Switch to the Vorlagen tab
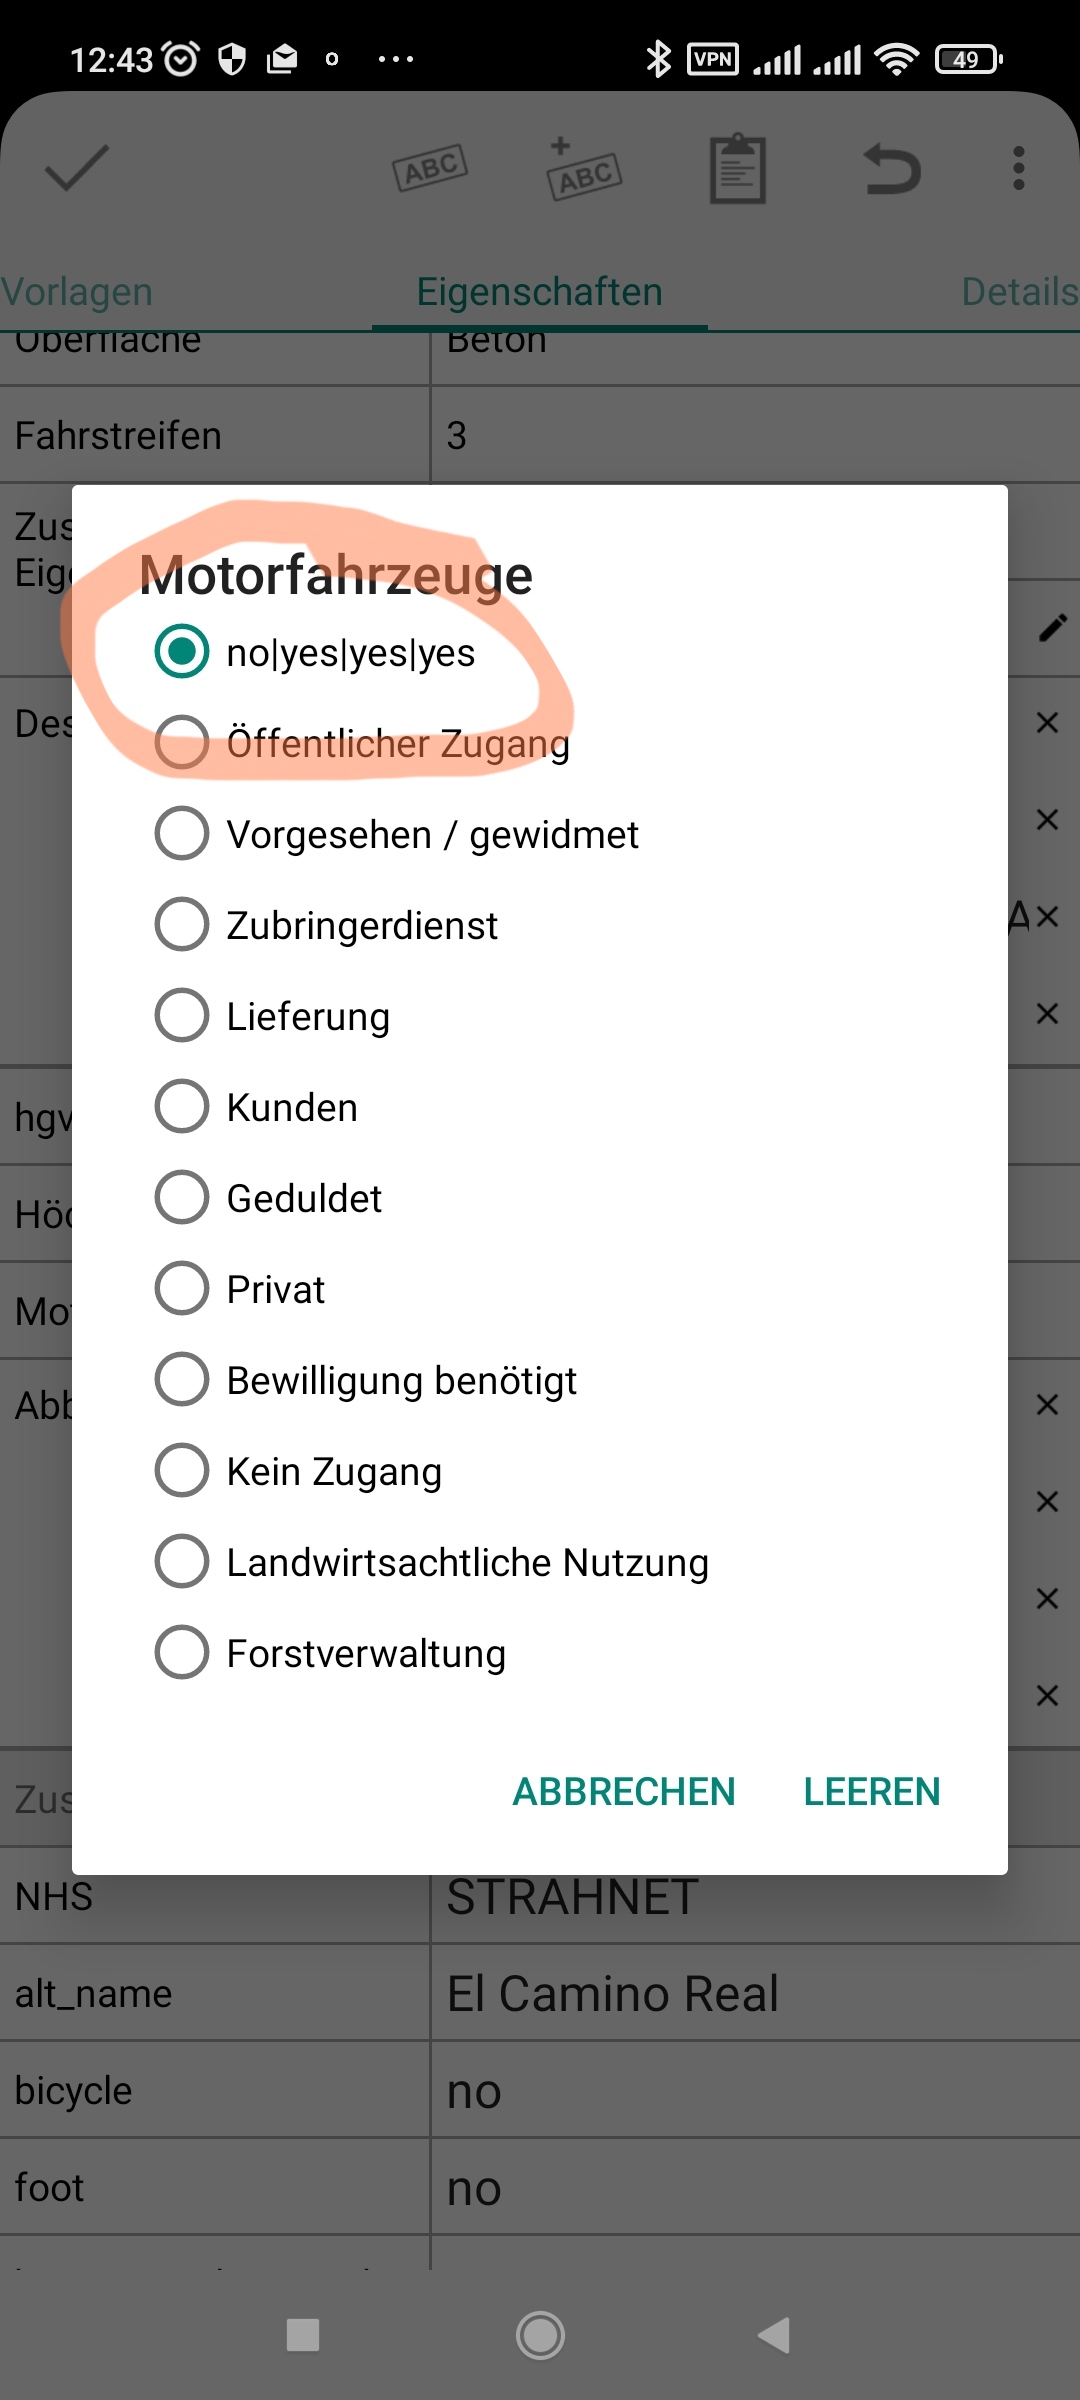The width and height of the screenshot is (1080, 2400). click(x=78, y=292)
